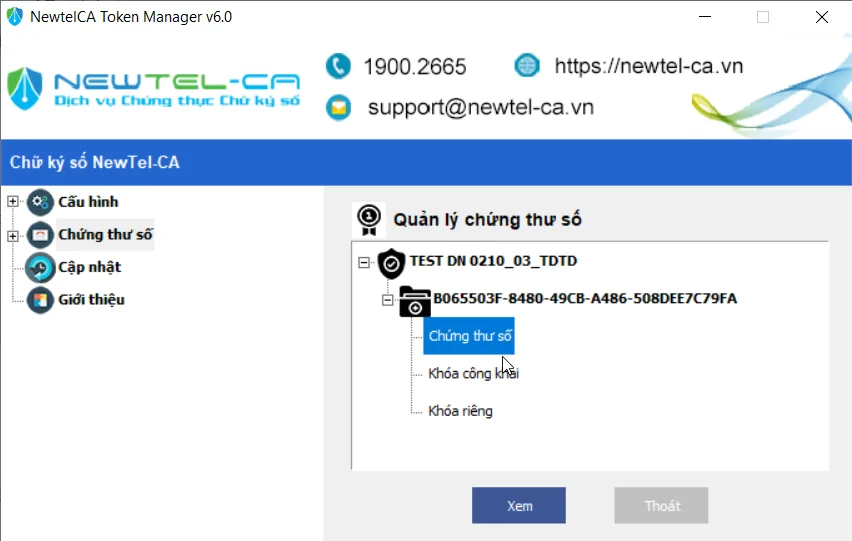The image size is (852, 541).
Task: Expand the Chứng thư số sidebar node
Action: (12, 236)
